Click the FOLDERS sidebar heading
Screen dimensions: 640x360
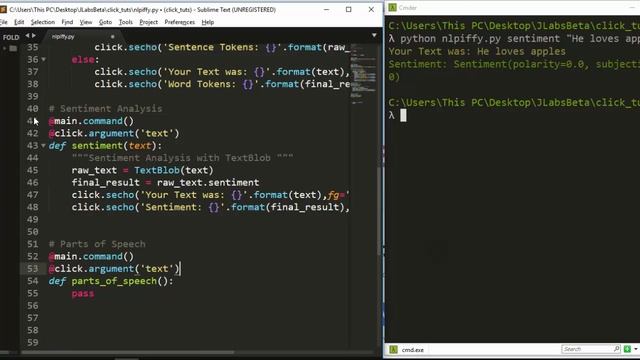11,37
